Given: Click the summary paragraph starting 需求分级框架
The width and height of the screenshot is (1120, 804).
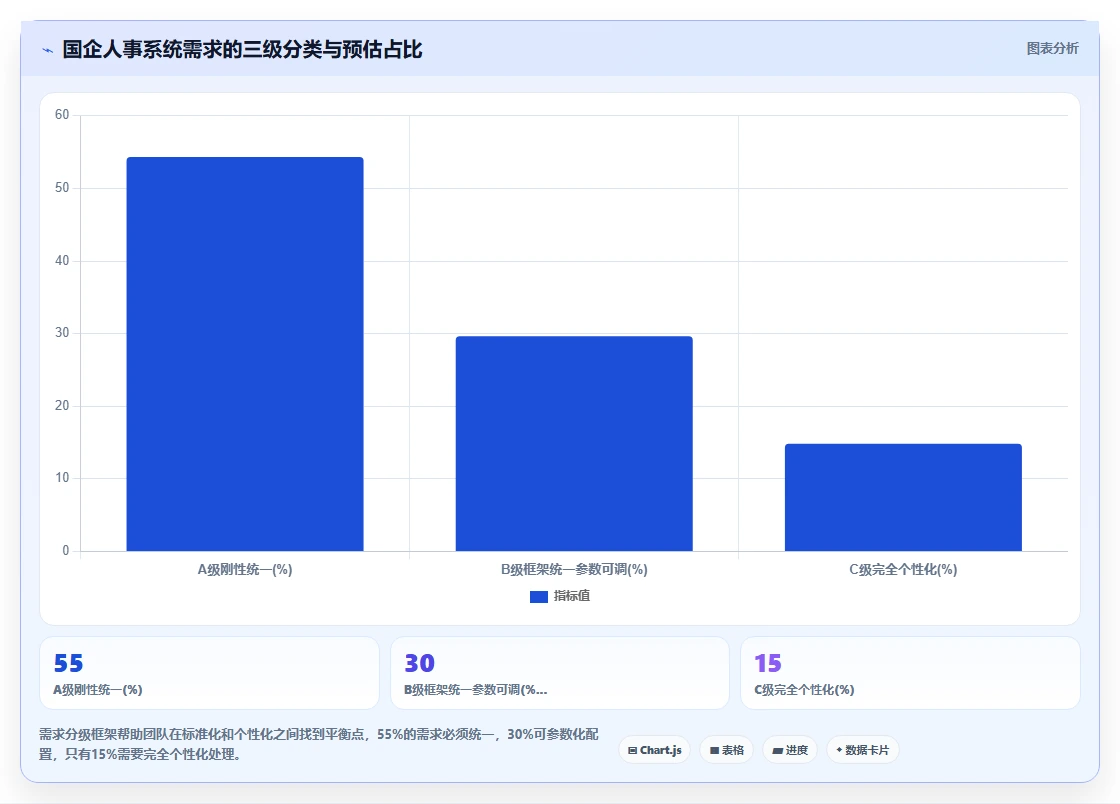Looking at the screenshot, I should tap(319, 744).
